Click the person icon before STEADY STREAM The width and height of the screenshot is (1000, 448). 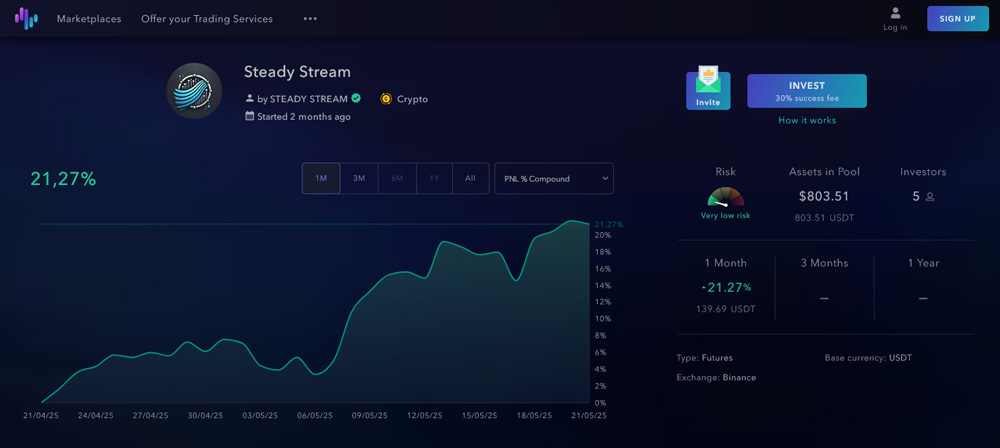[x=249, y=99]
